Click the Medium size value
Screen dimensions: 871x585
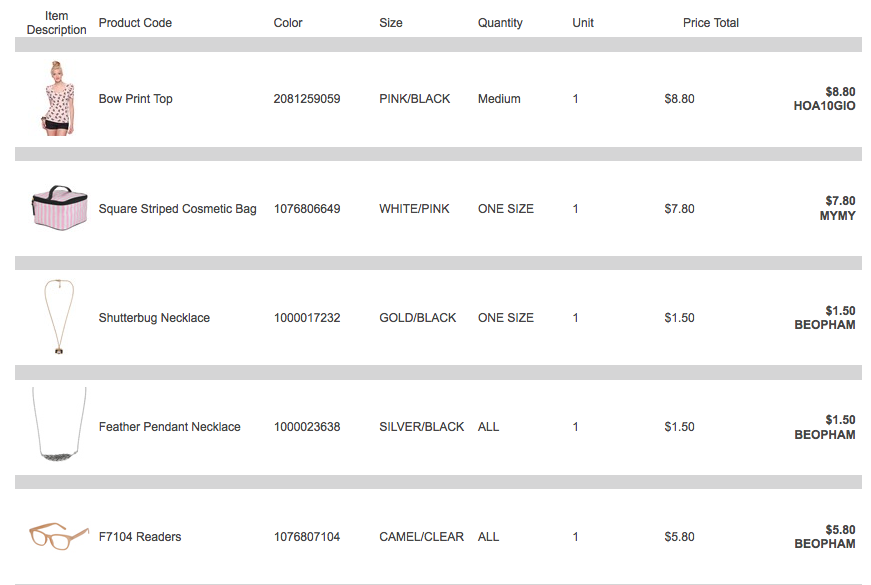499,99
